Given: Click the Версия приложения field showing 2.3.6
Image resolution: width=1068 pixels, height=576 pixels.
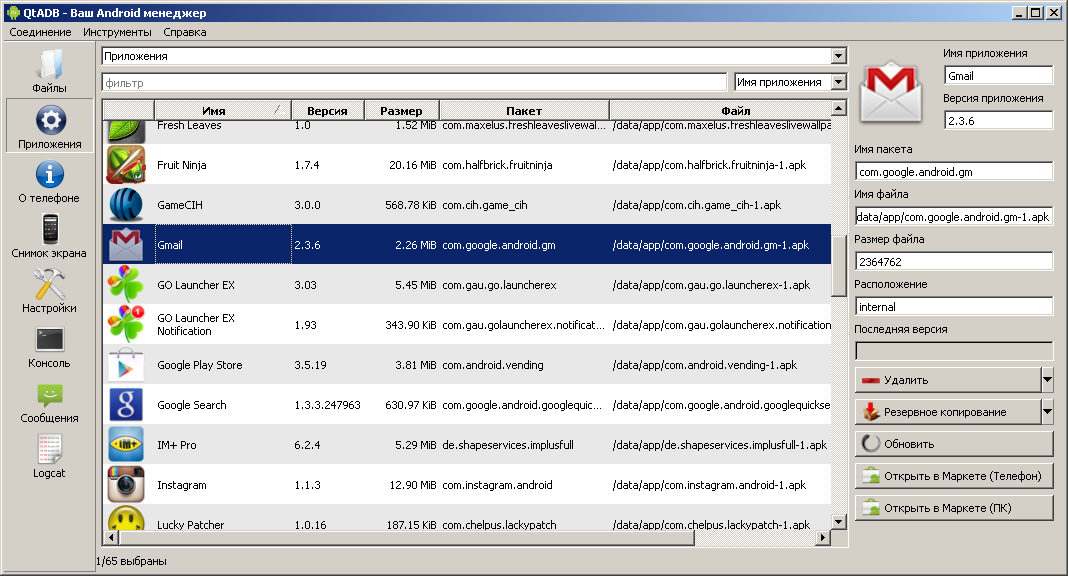Looking at the screenshot, I should [x=999, y=121].
